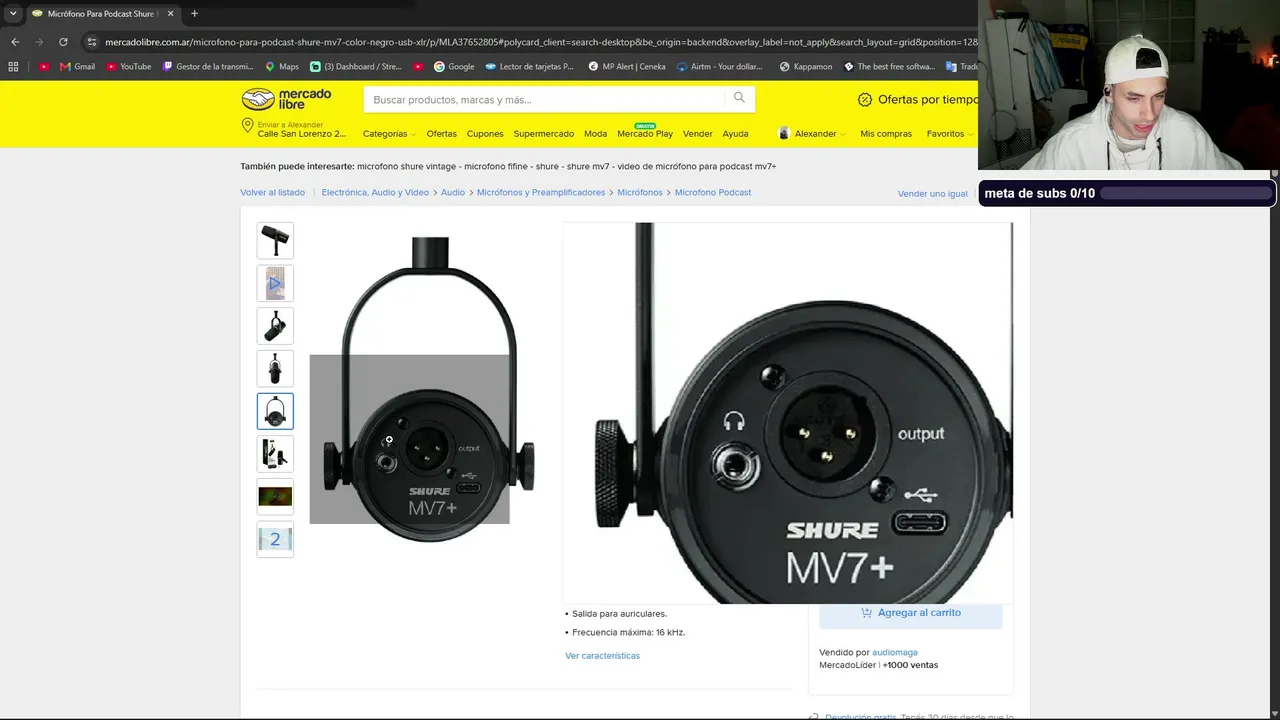Click the browser address bar URL
Image resolution: width=1280 pixels, height=720 pixels.
[540, 42]
